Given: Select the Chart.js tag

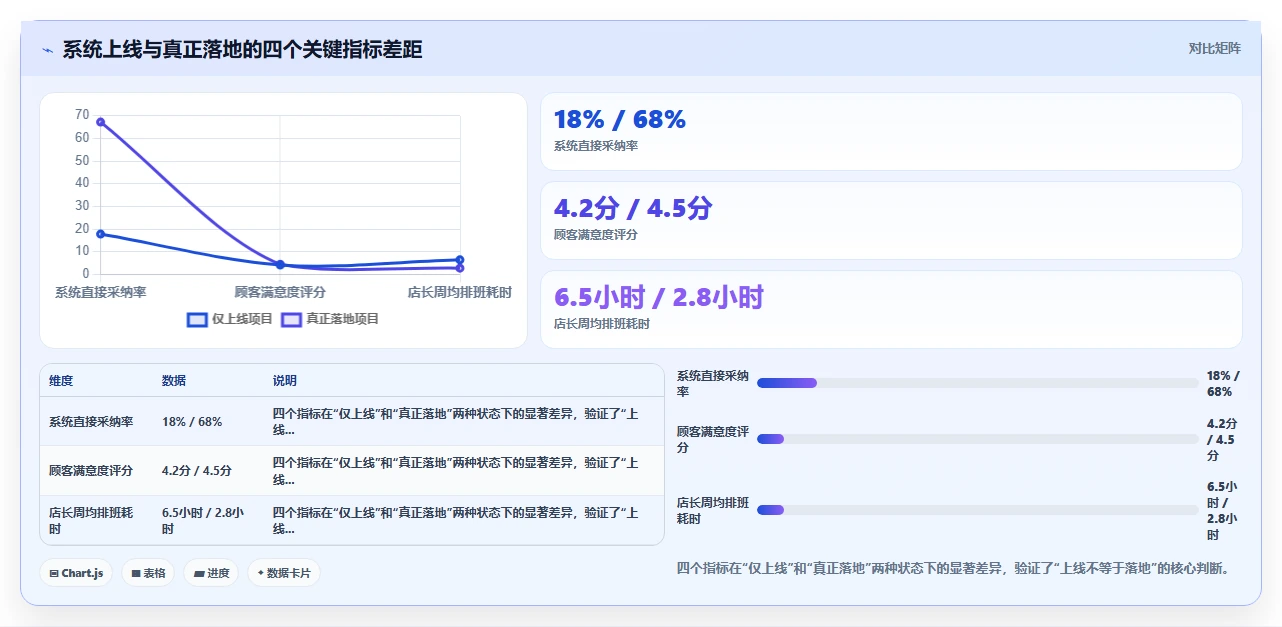Looking at the screenshot, I should pos(77,573).
